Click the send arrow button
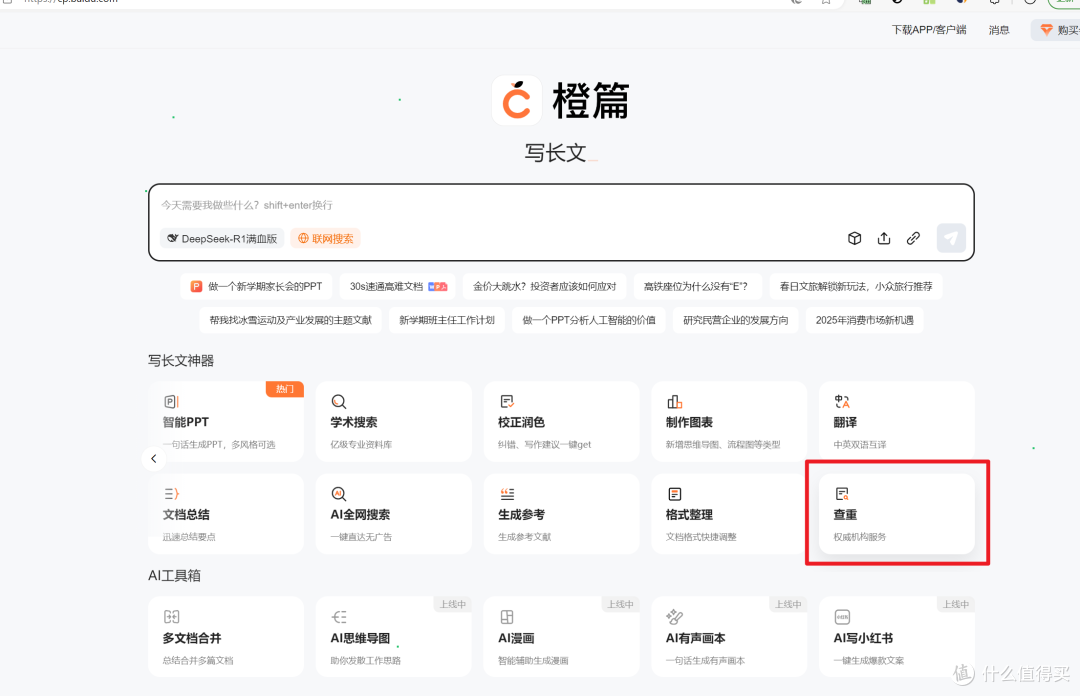1080x696 pixels. (951, 238)
